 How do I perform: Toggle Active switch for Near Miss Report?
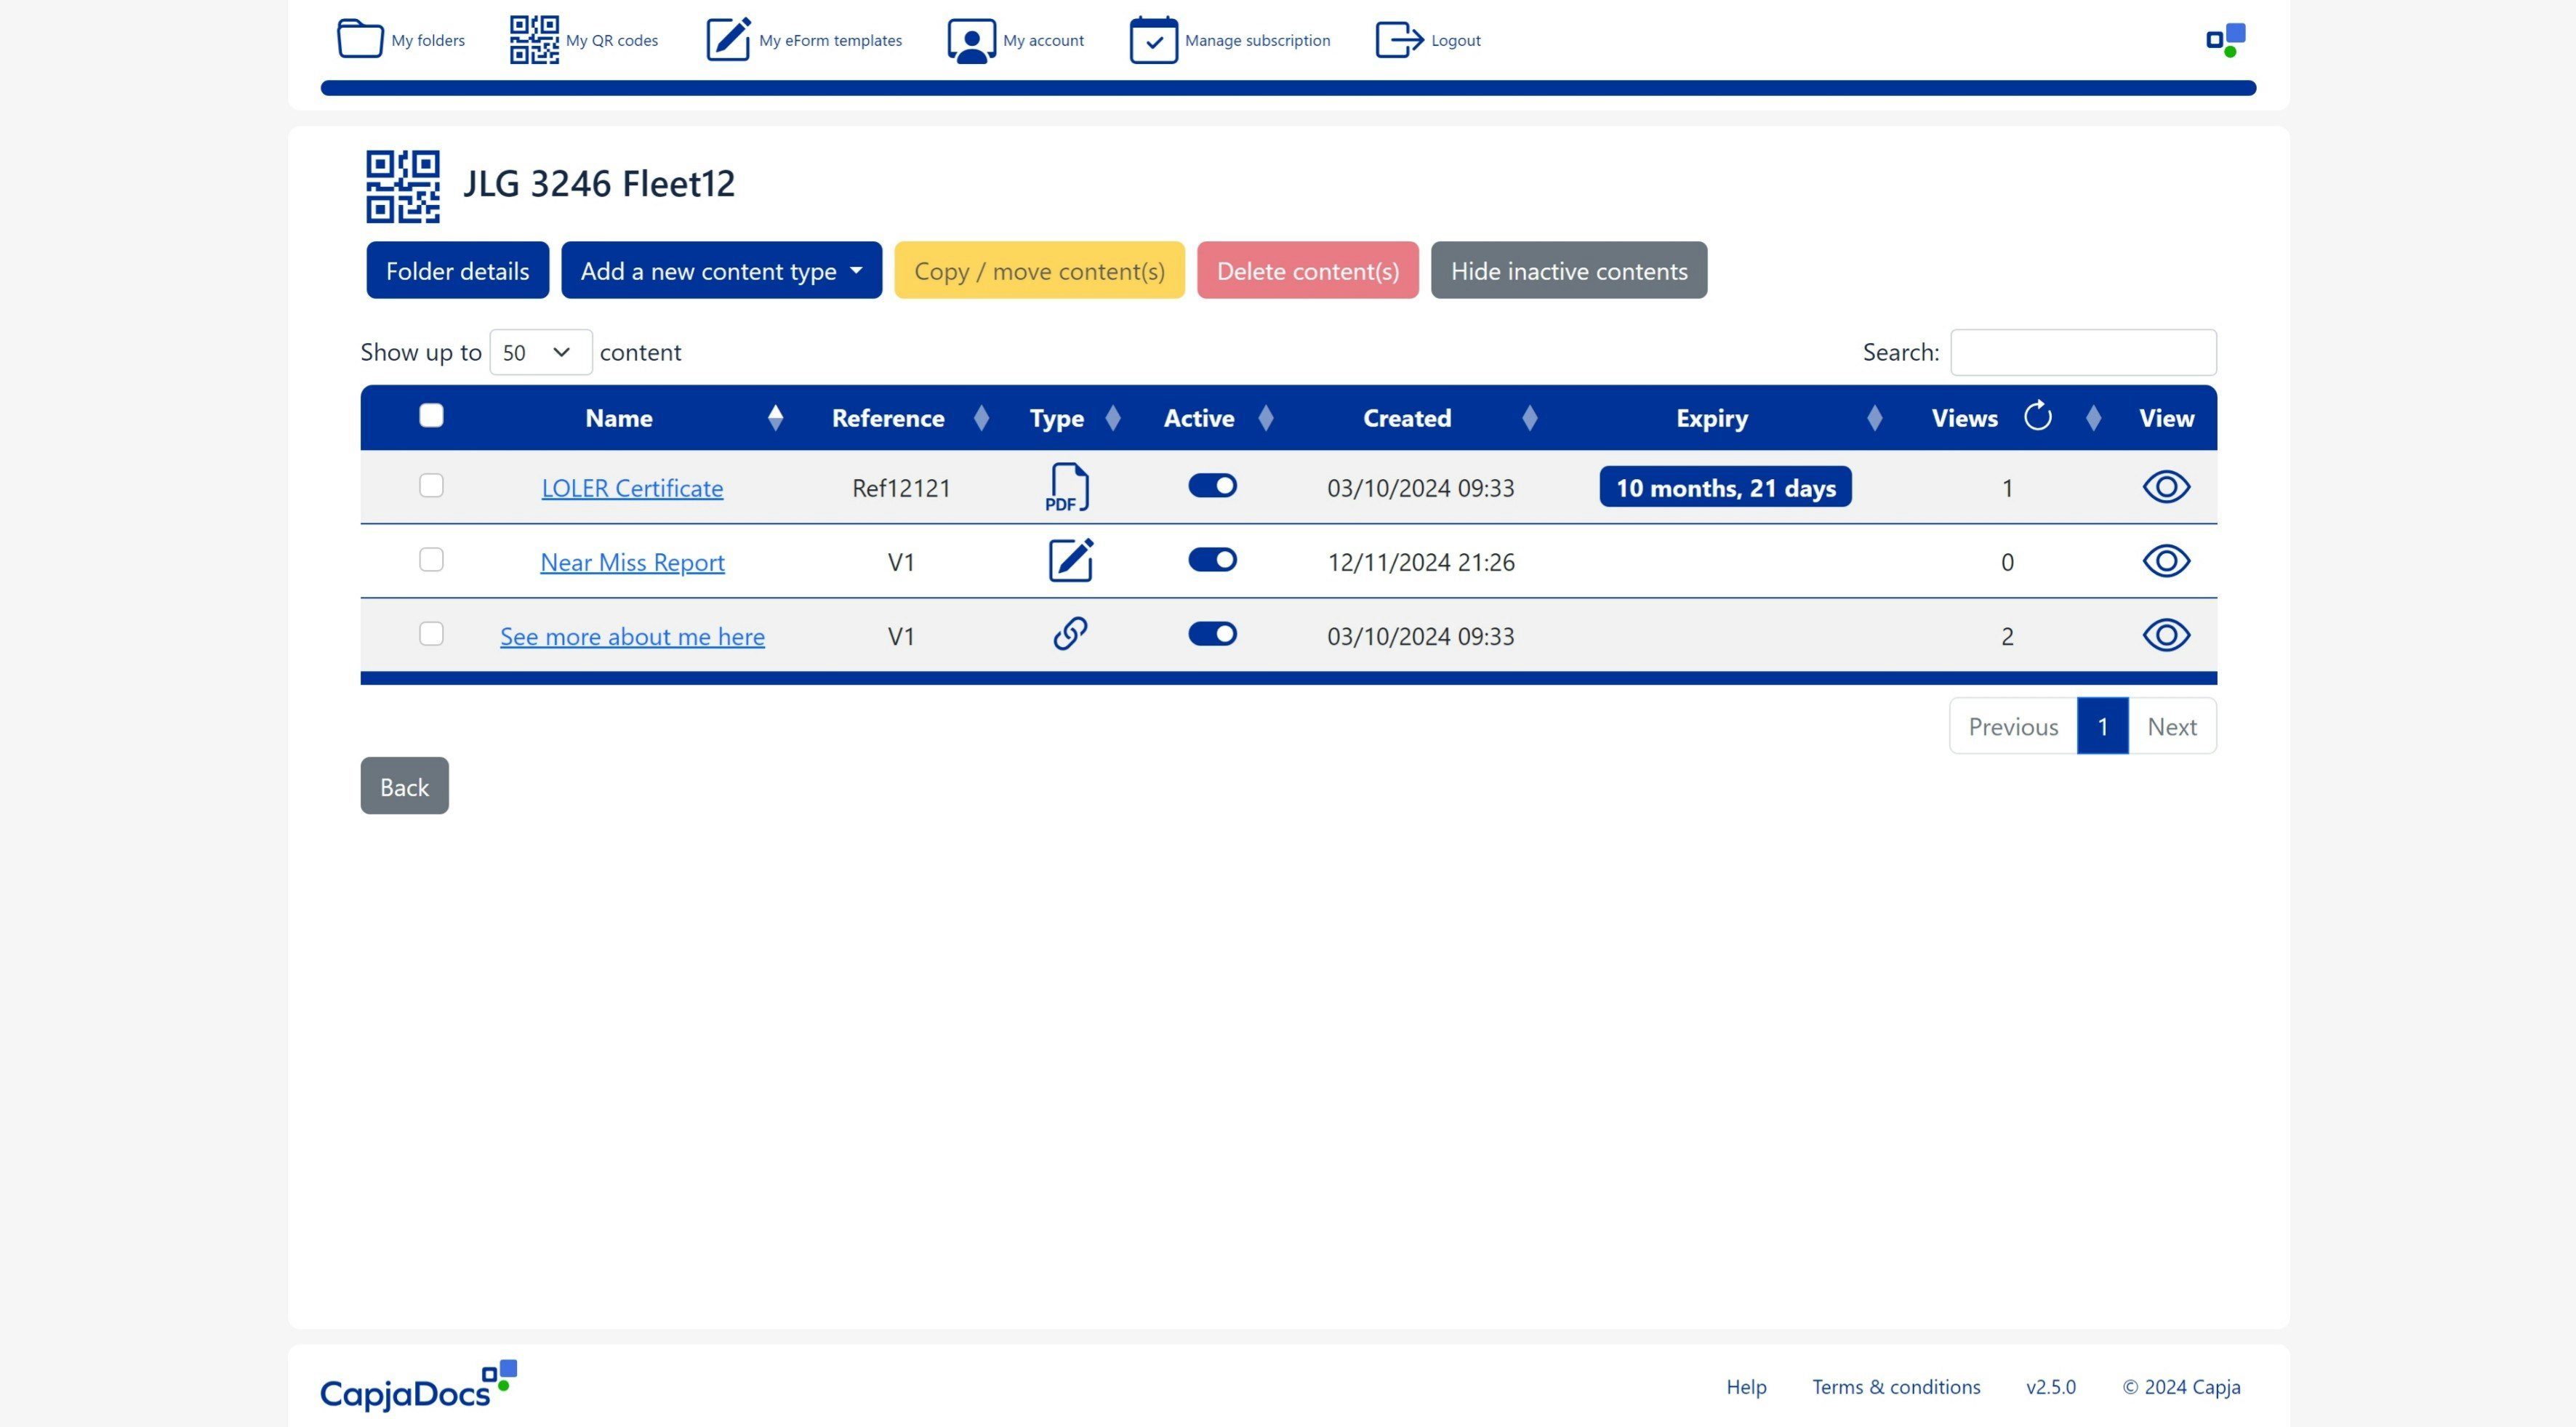(1212, 560)
